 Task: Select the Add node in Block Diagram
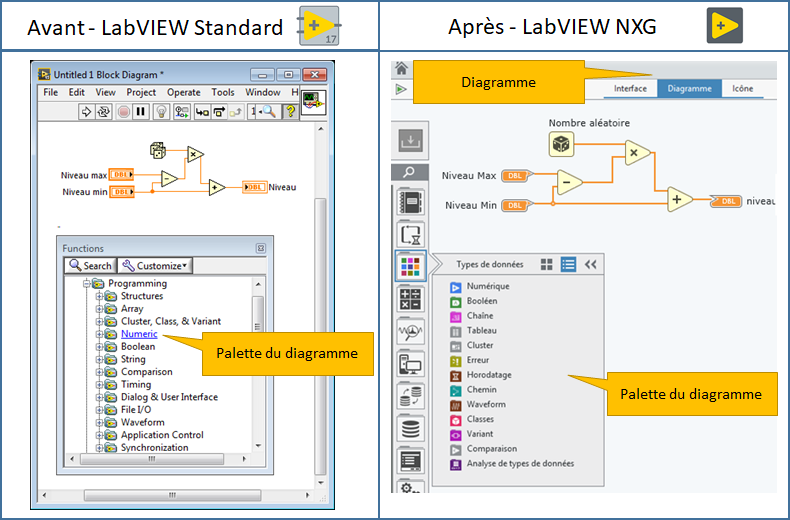[217, 187]
